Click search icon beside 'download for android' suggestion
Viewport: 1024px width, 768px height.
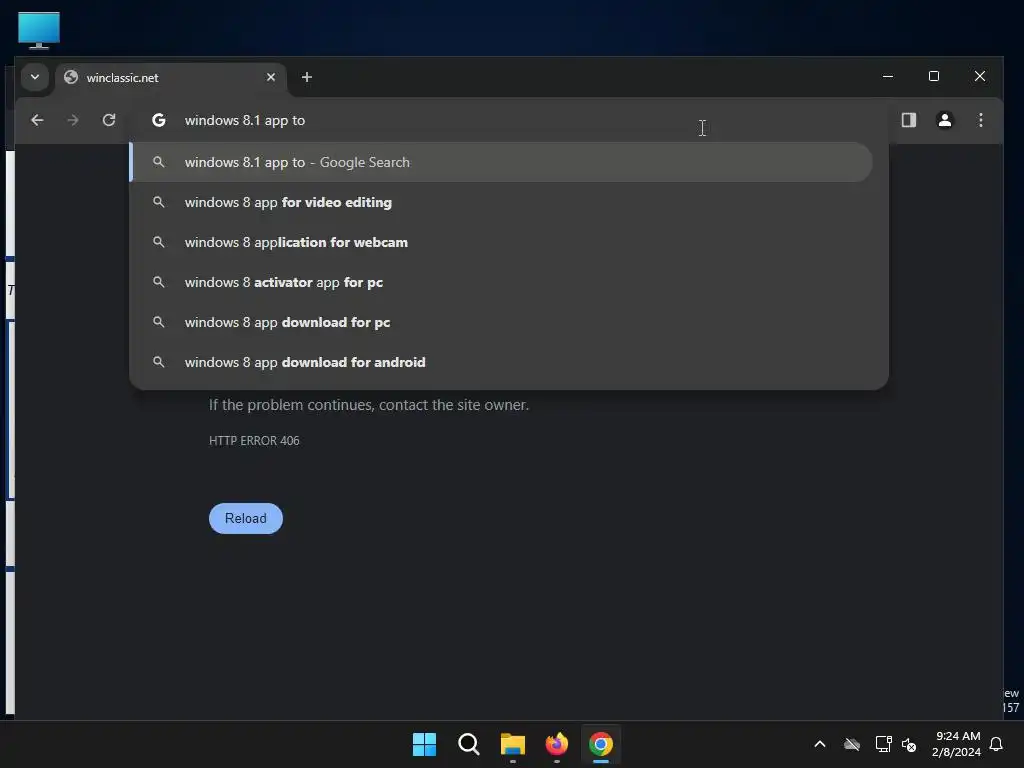pos(159,361)
